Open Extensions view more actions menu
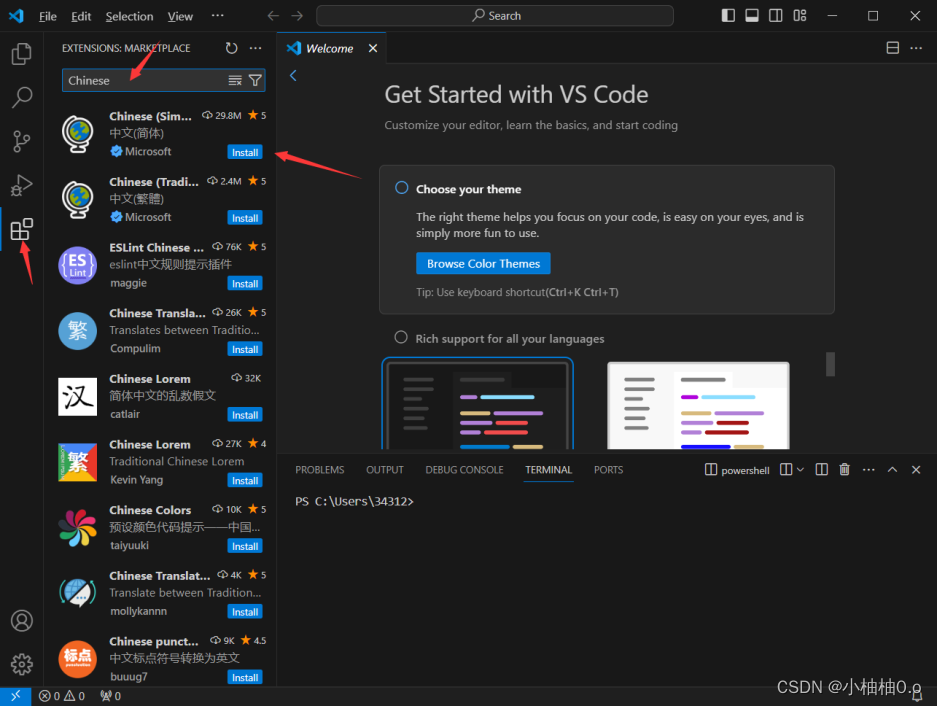 pos(256,48)
